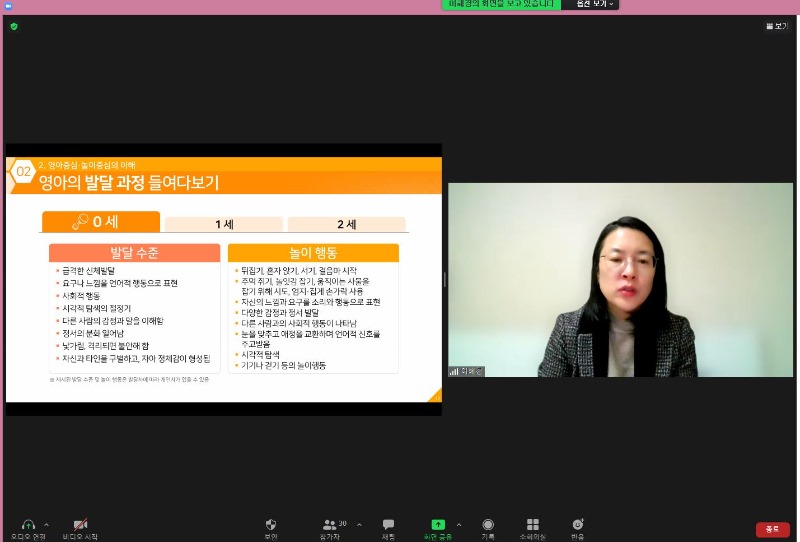Open the 옵션 보기 view options dropdown

590,5
